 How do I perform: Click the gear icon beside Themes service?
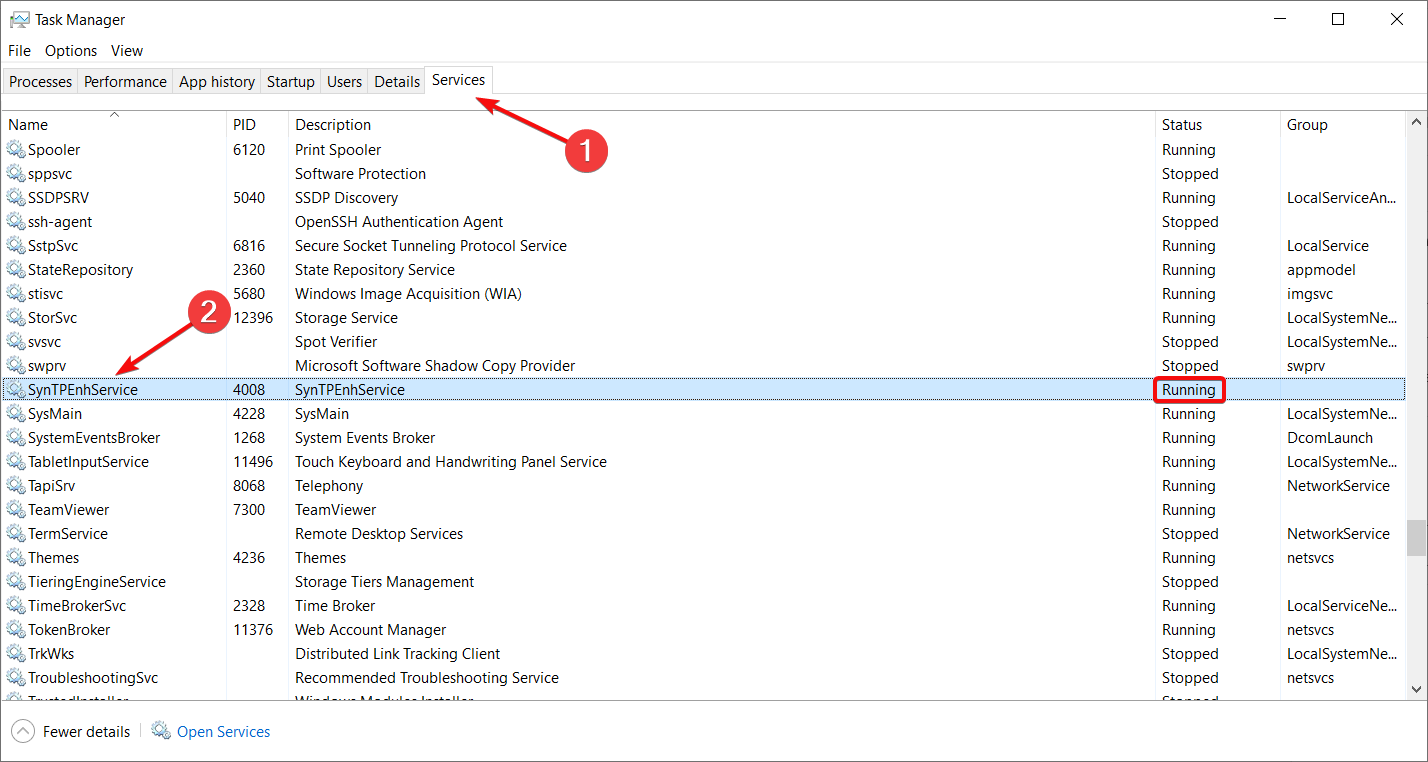(16, 558)
